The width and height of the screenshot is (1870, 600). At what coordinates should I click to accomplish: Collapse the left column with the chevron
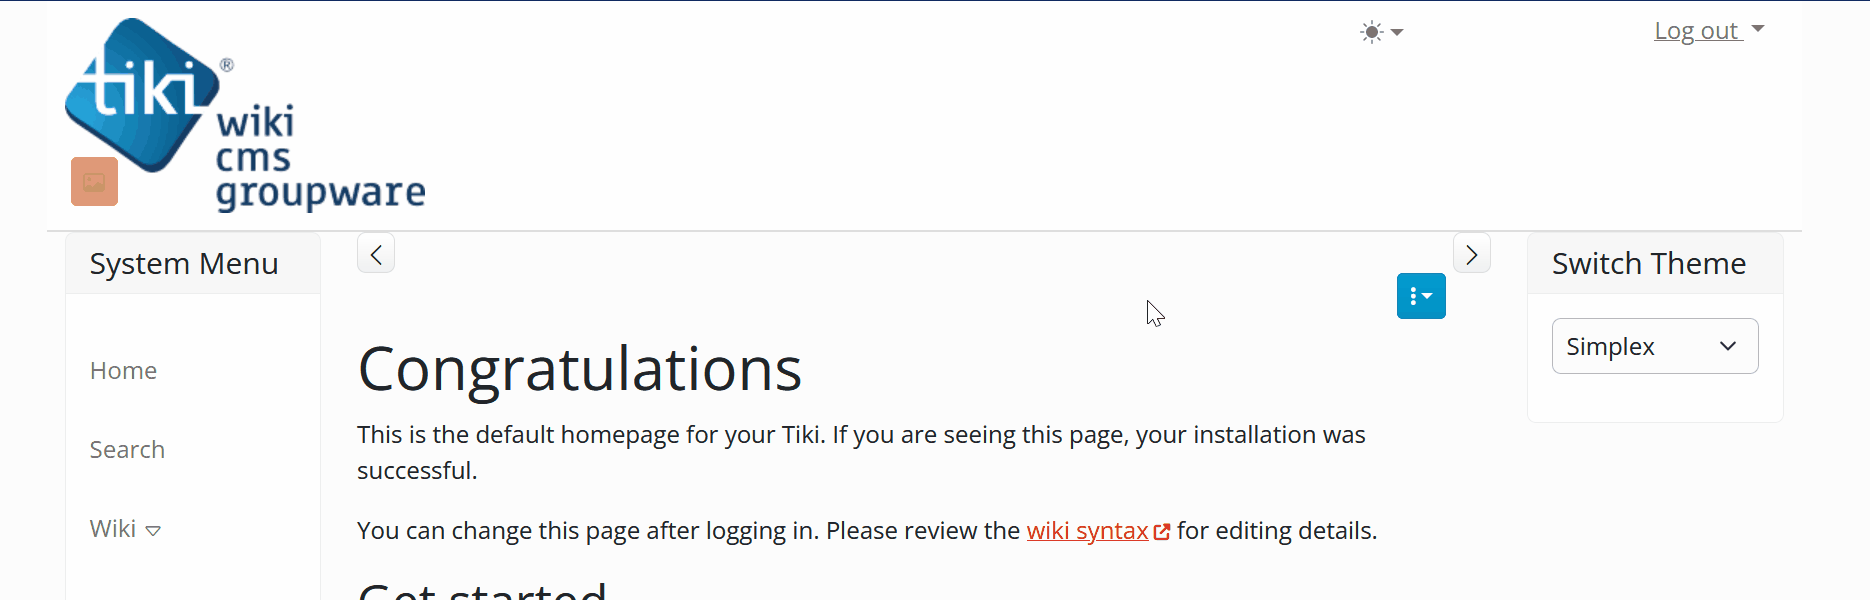(x=376, y=254)
